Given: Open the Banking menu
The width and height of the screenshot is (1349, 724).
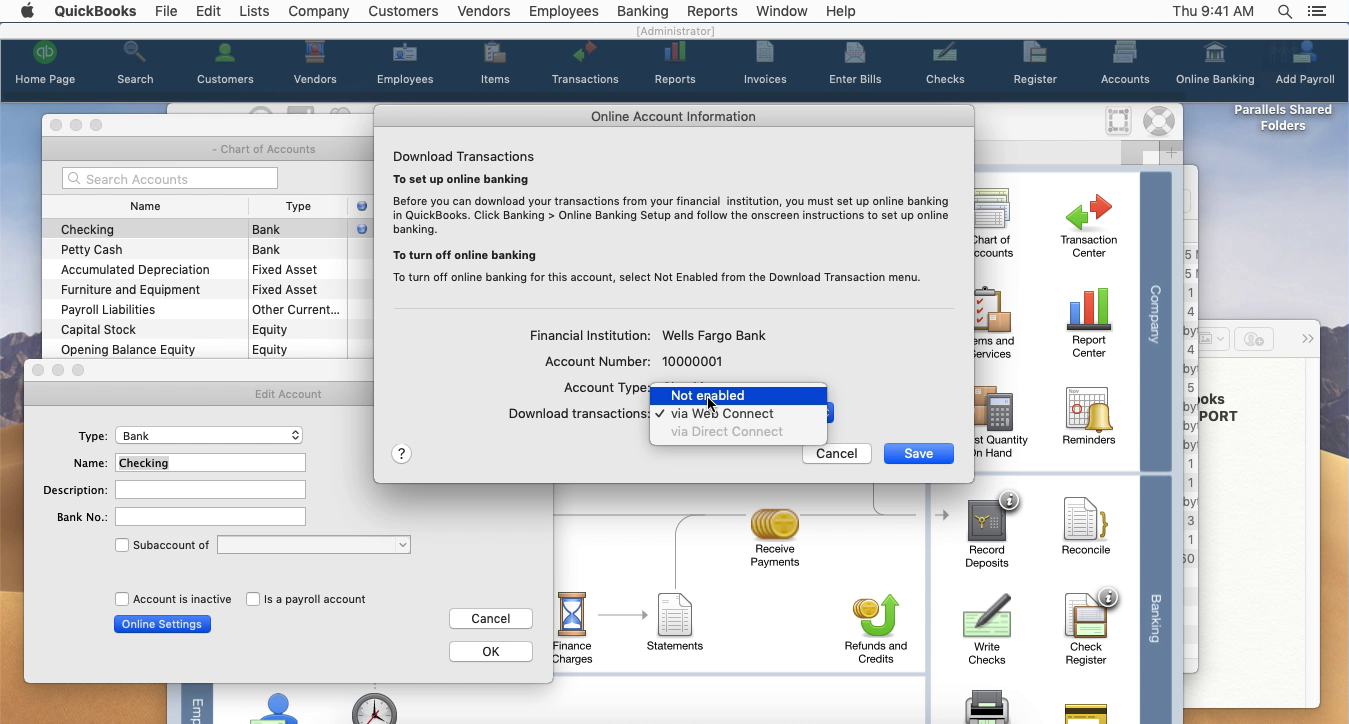Looking at the screenshot, I should click(642, 11).
